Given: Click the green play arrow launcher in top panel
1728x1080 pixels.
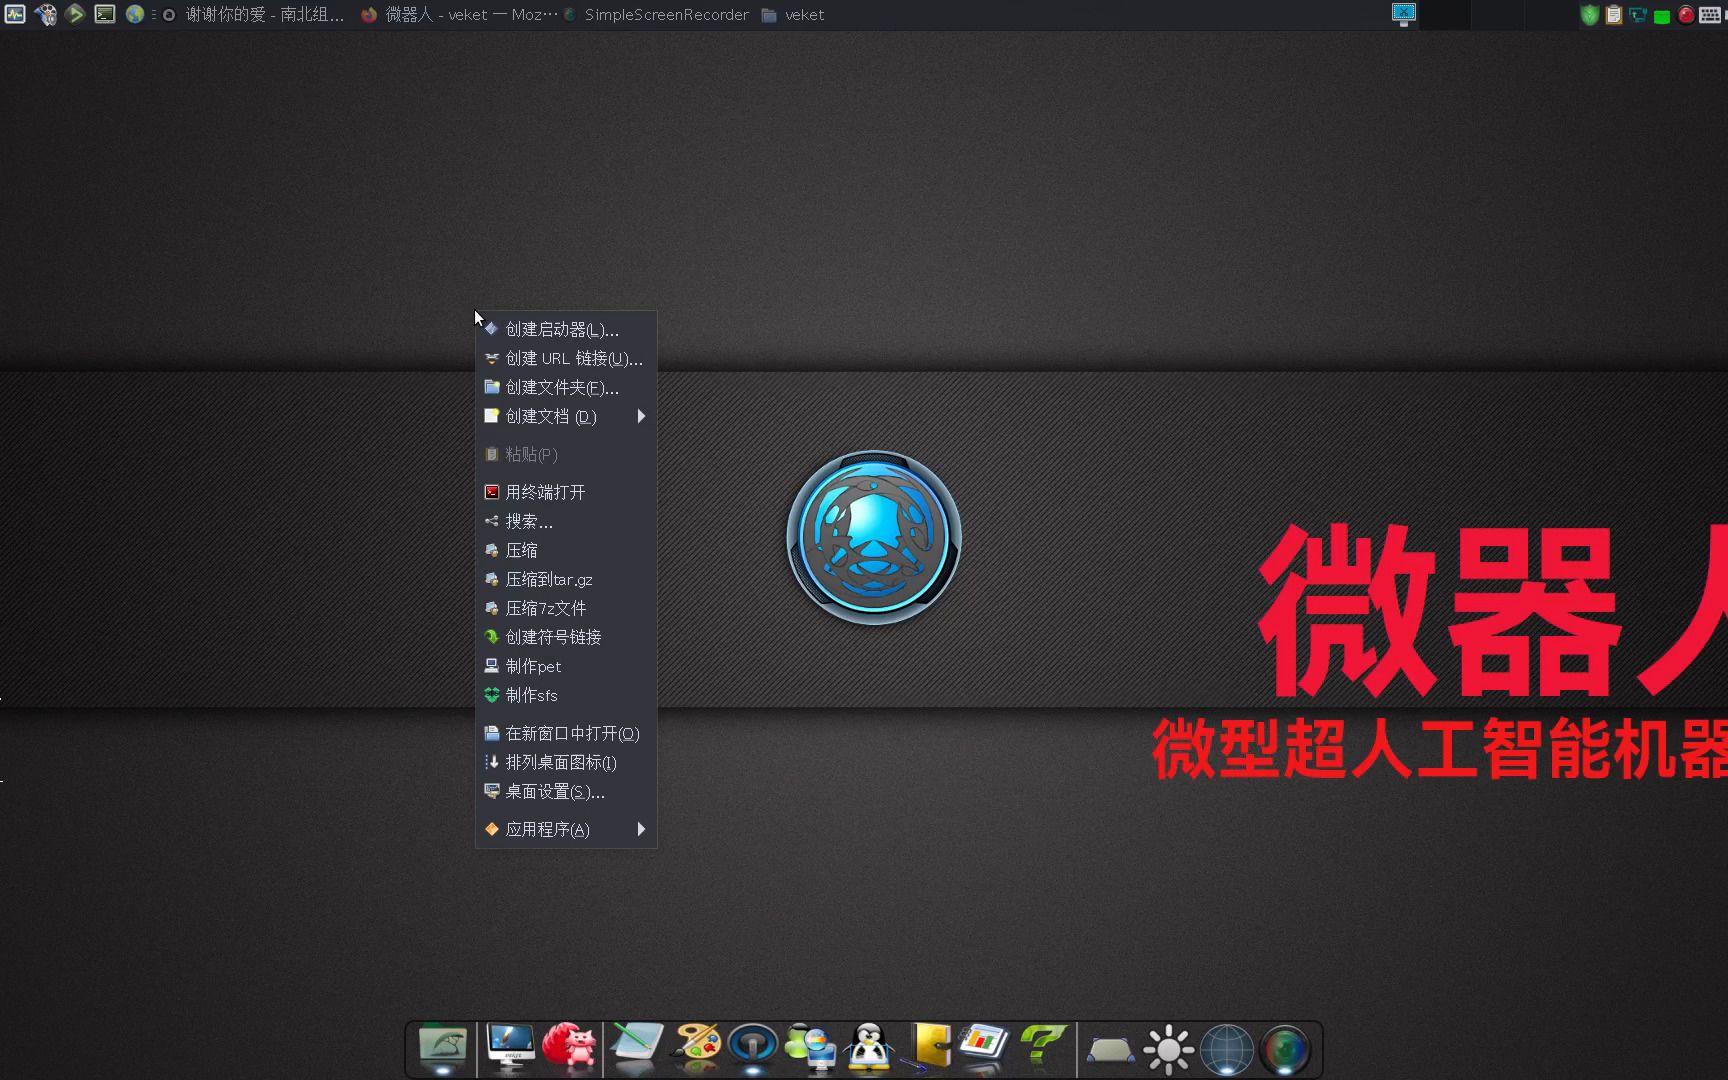Looking at the screenshot, I should pyautogui.click(x=75, y=14).
